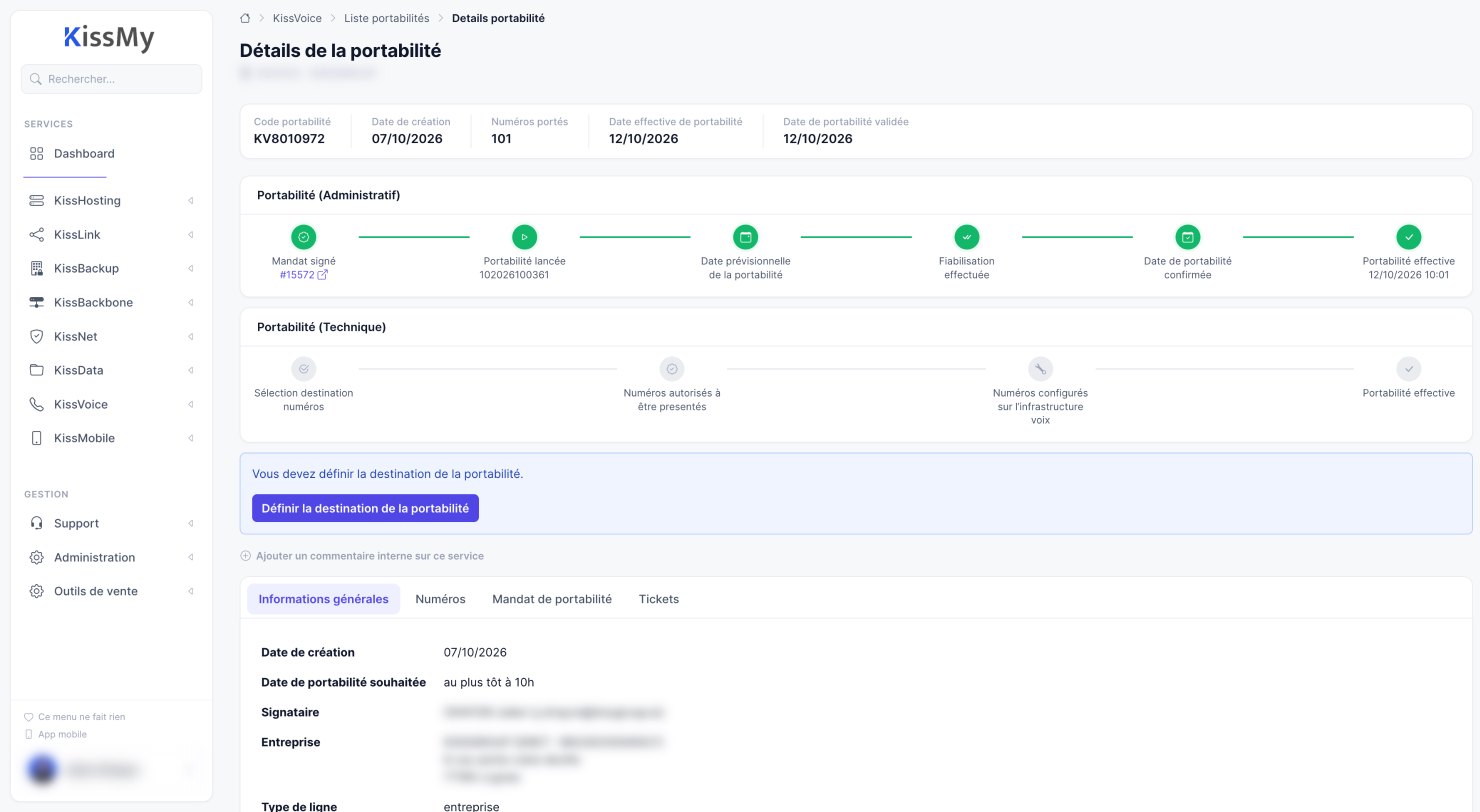Click technical Portabilité effective step icon
Screen dimensions: 1480x812
1408,369
